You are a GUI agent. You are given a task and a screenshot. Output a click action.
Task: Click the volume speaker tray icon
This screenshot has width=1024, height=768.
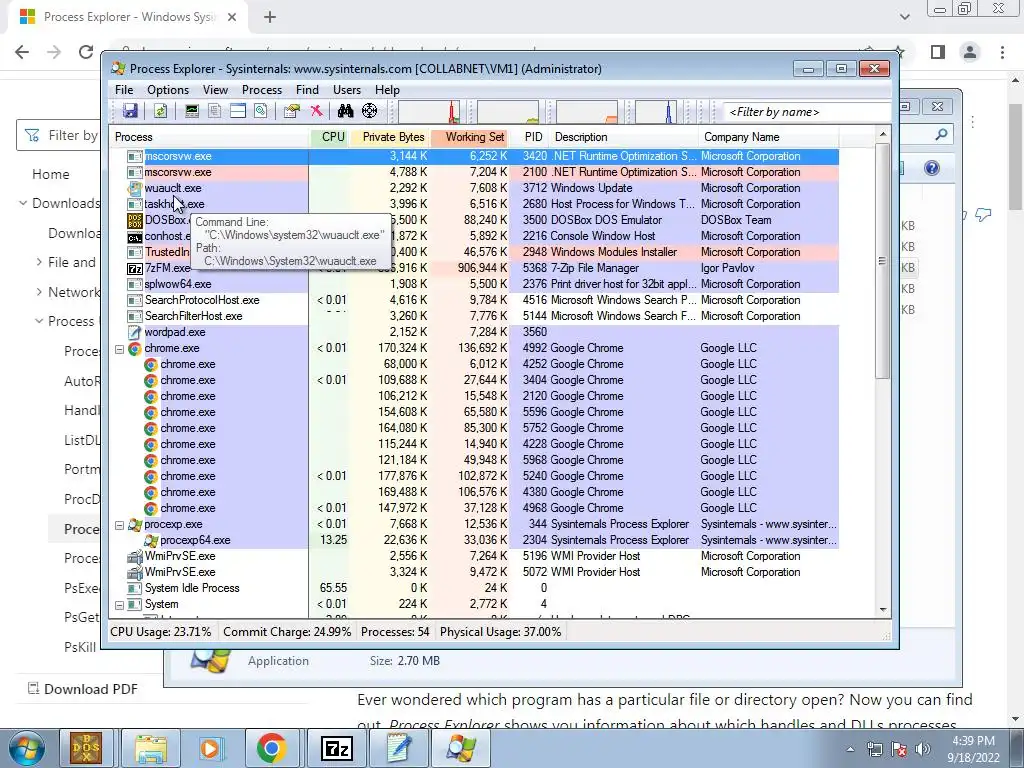tap(922, 750)
